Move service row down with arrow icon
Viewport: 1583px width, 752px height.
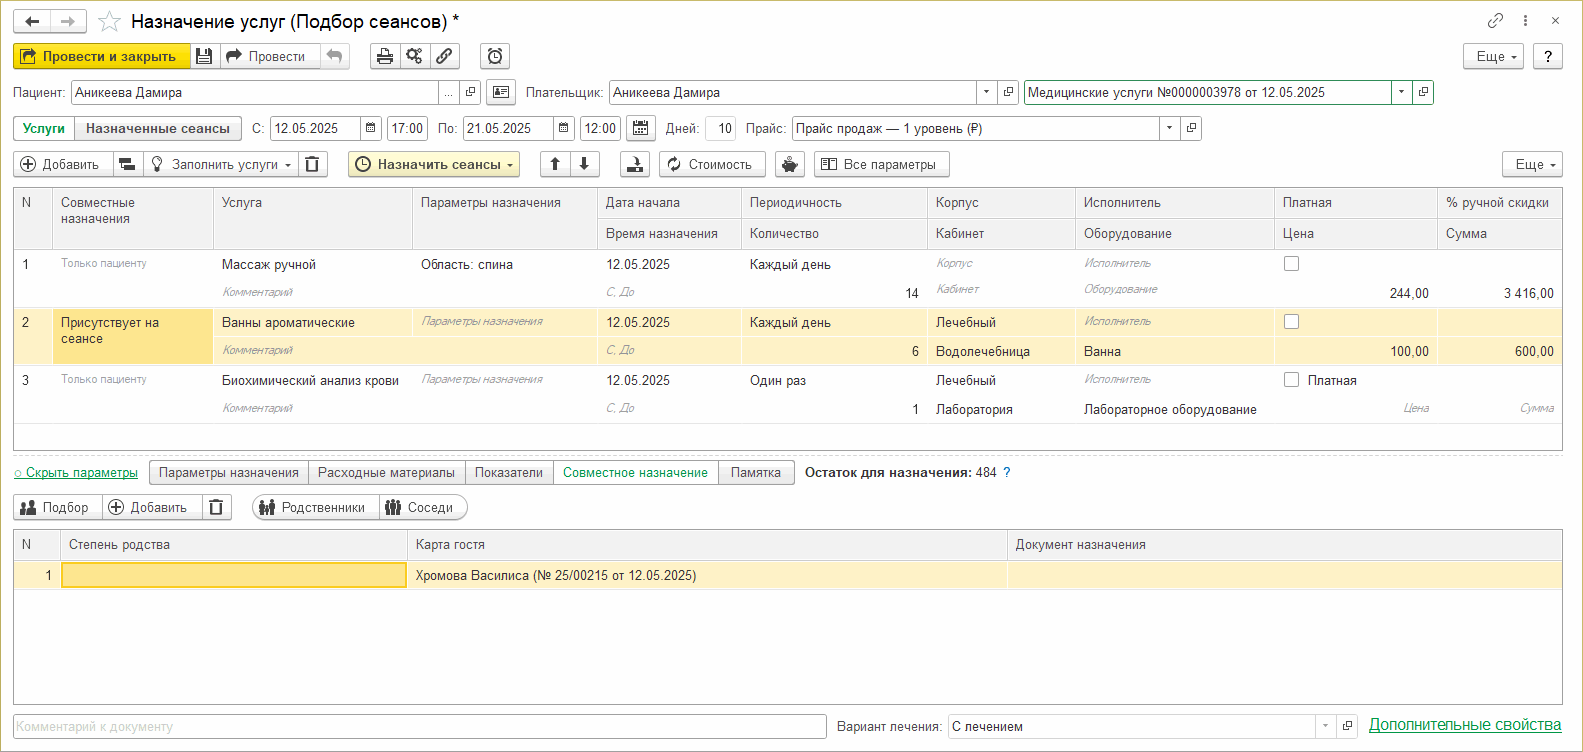584,165
